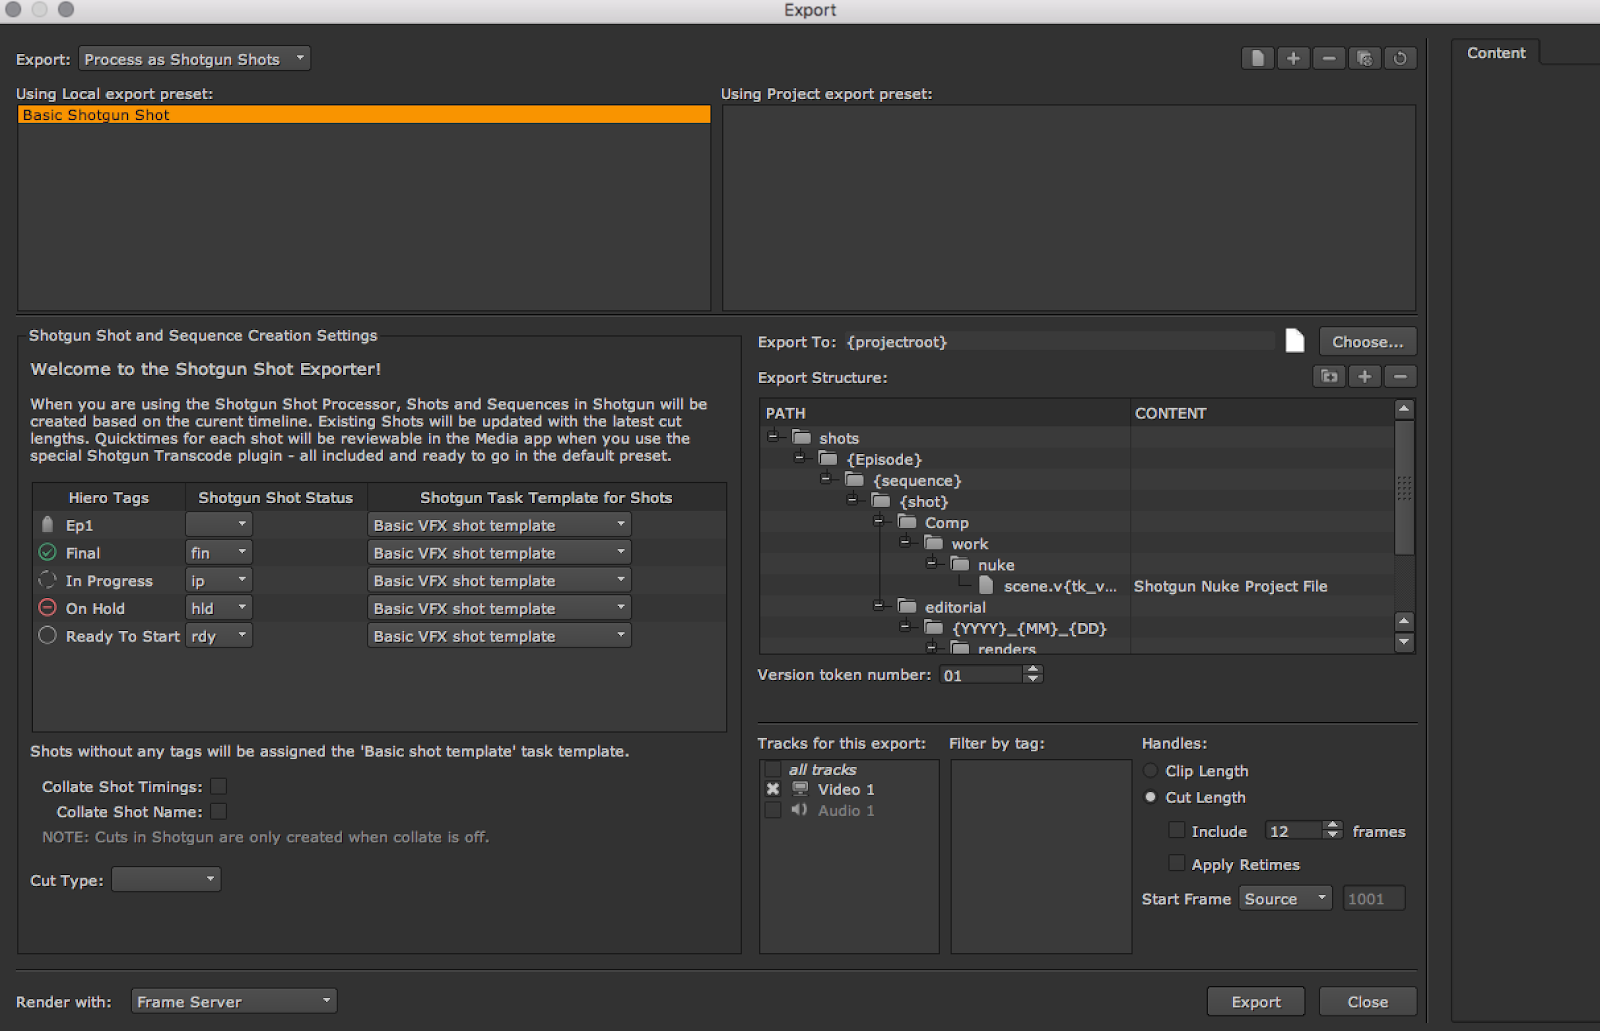Viewport: 1600px width, 1031px height.
Task: Click the shots folder icon
Action: click(802, 437)
